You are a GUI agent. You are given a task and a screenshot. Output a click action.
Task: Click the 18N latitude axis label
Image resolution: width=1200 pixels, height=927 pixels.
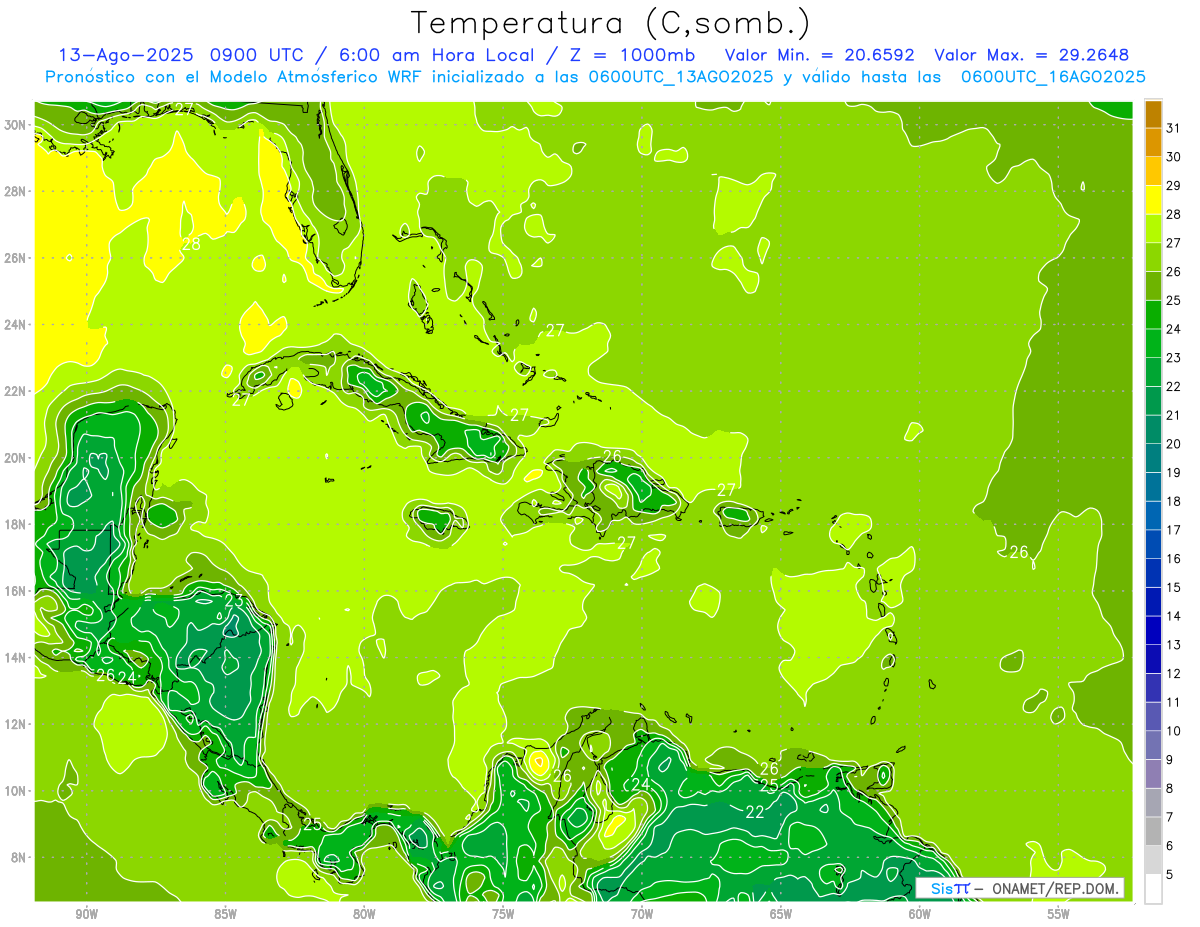(15, 524)
